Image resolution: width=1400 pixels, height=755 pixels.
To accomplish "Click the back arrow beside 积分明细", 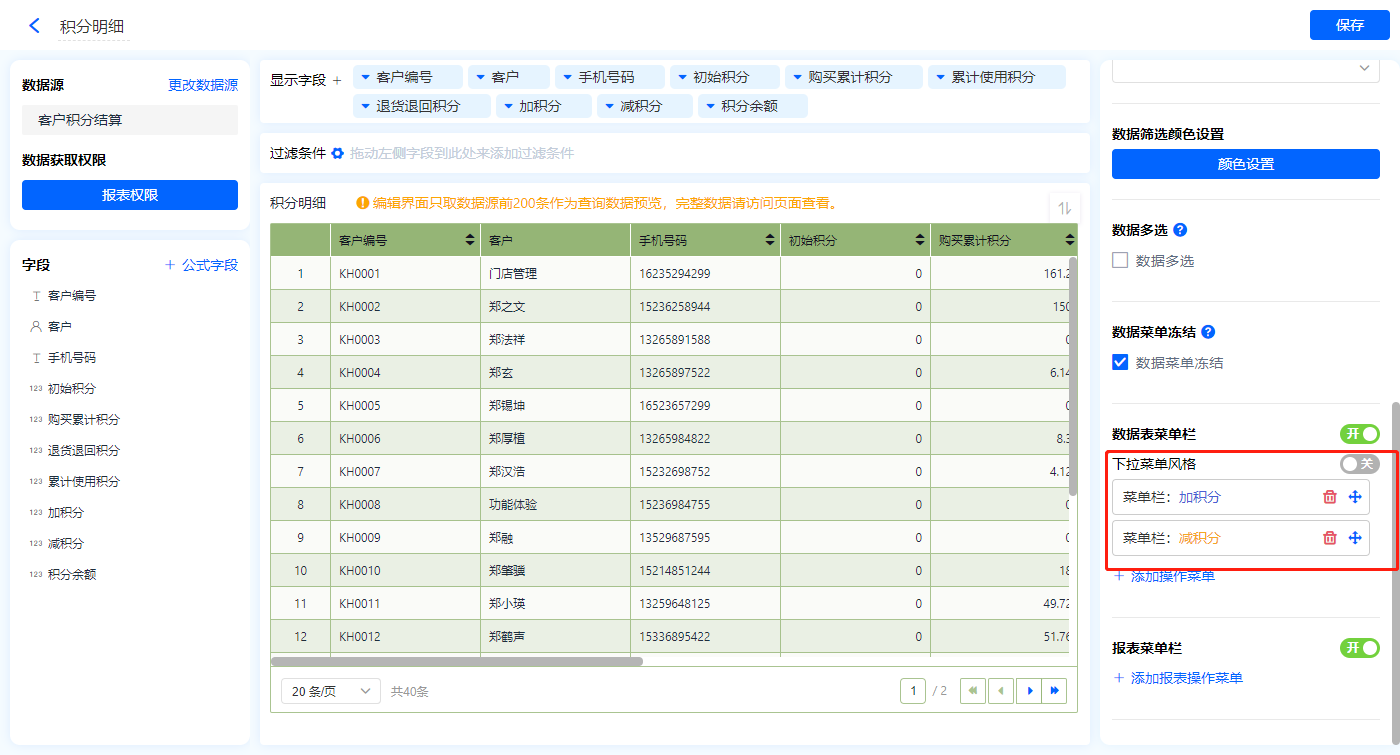I will pos(35,26).
